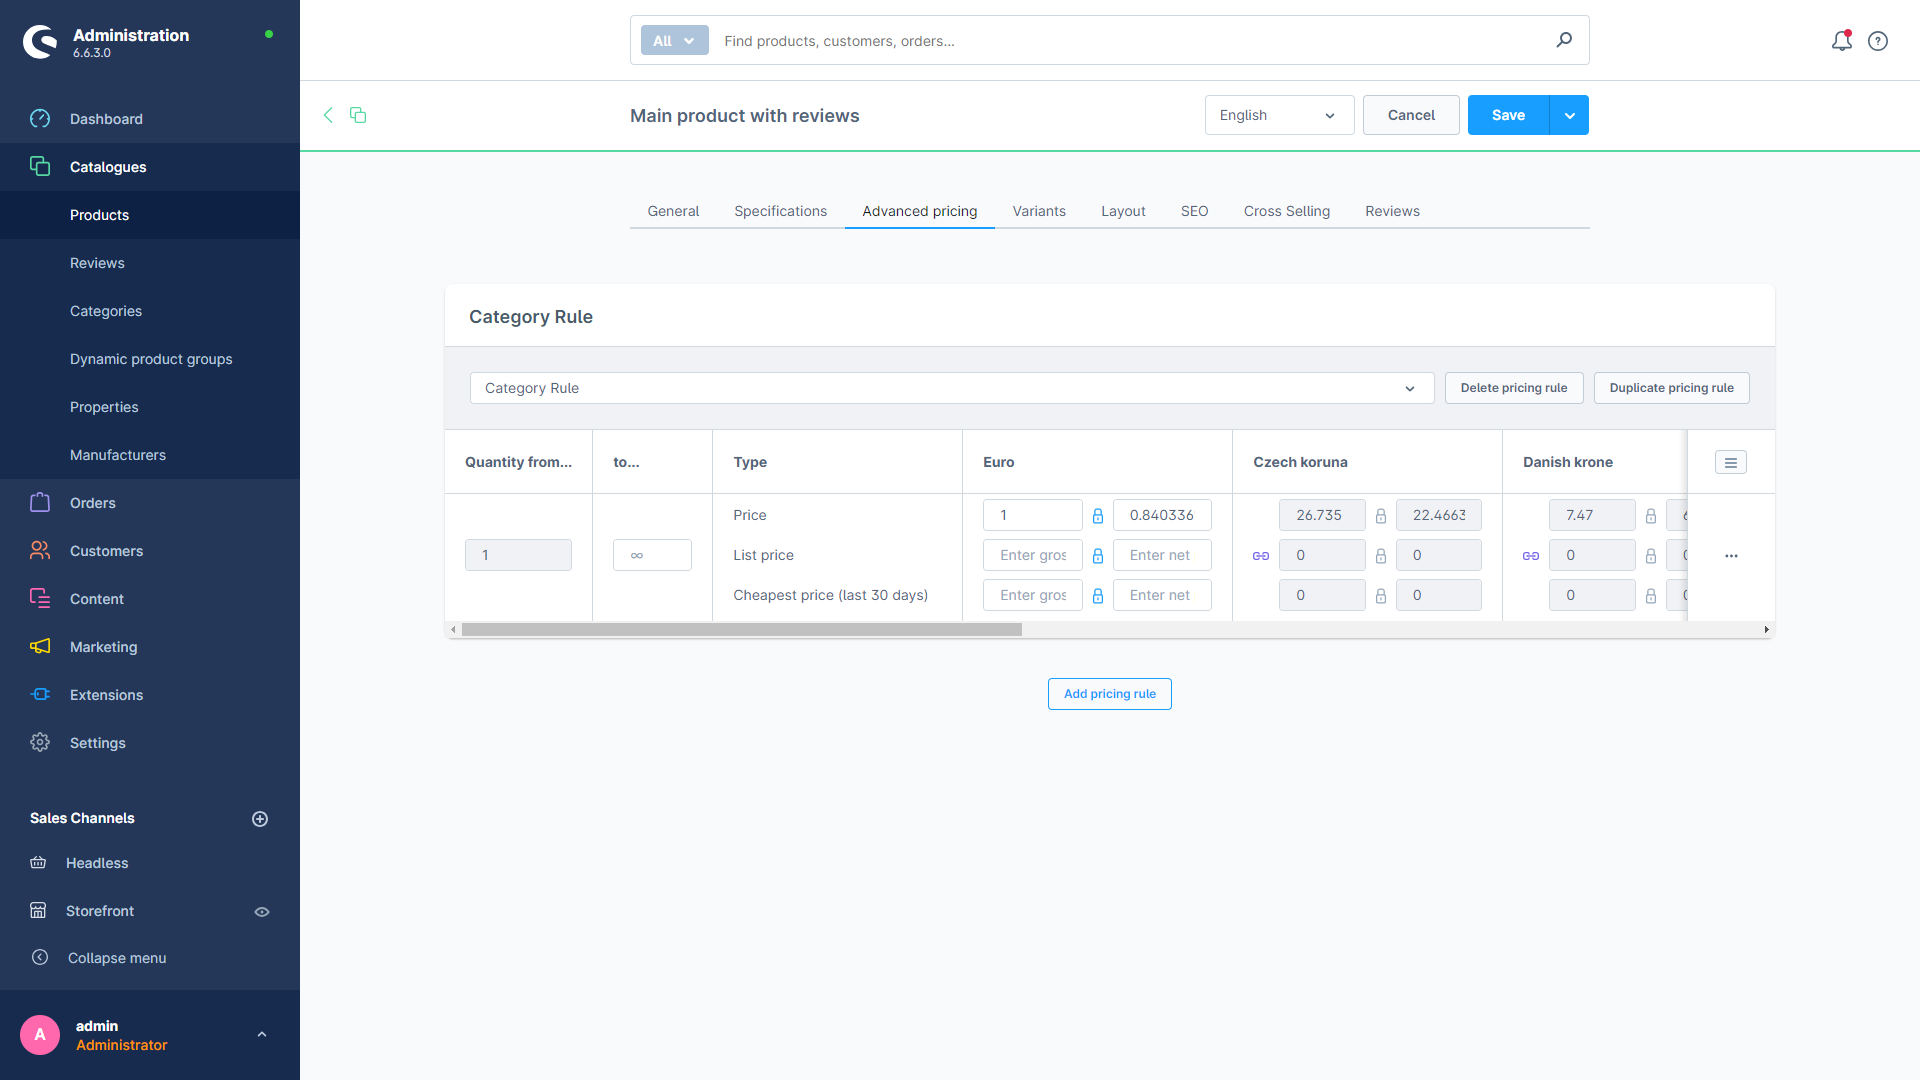The image size is (1920, 1080).
Task: Open Dynamic product groups in sidebar
Action: 150,359
